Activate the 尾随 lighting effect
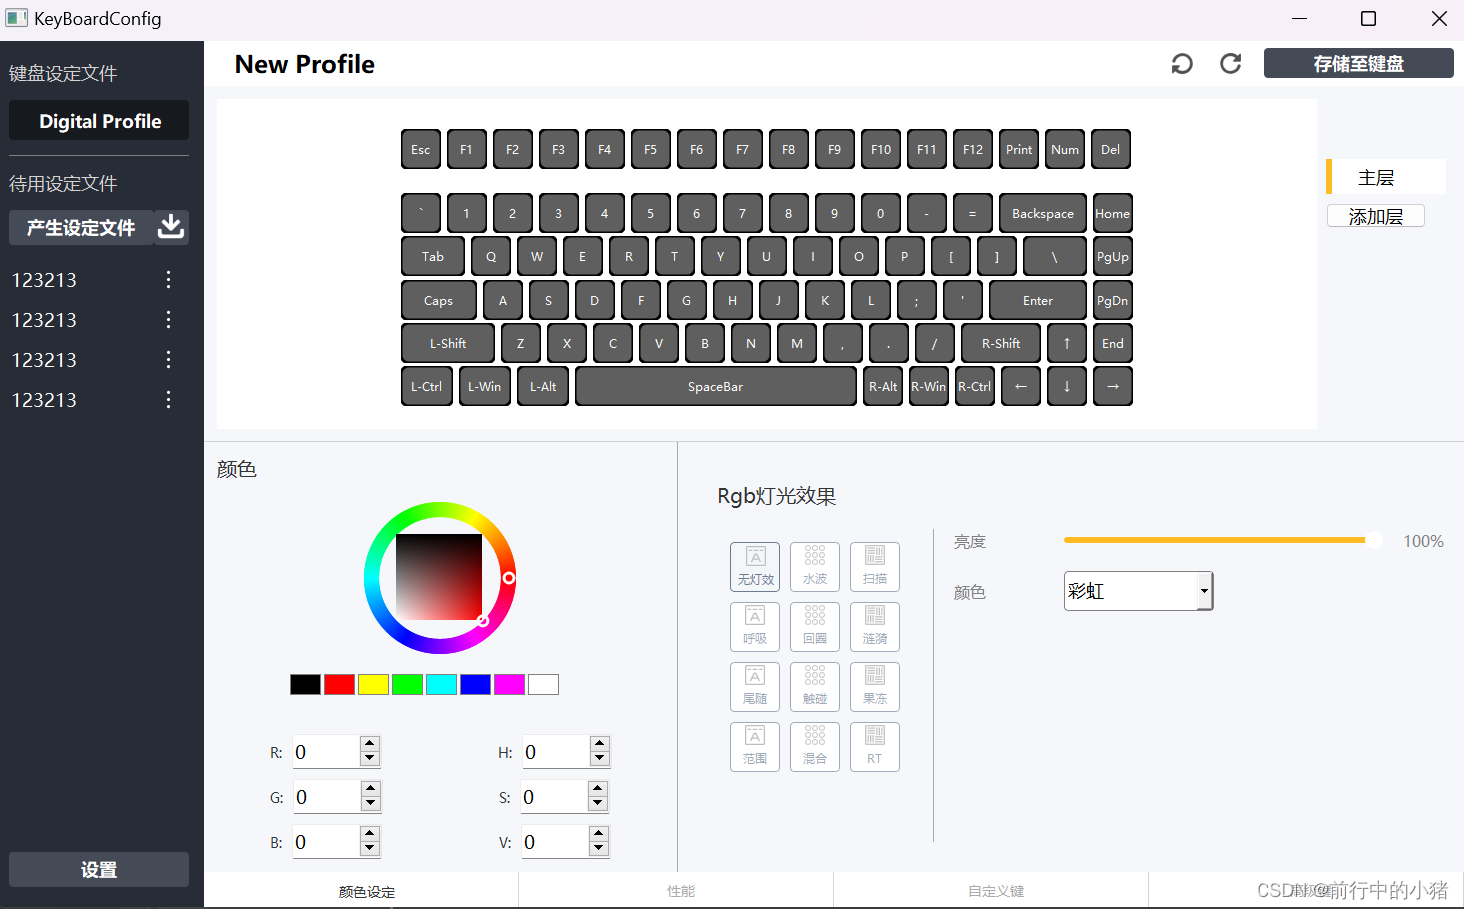The image size is (1464, 909). click(755, 687)
